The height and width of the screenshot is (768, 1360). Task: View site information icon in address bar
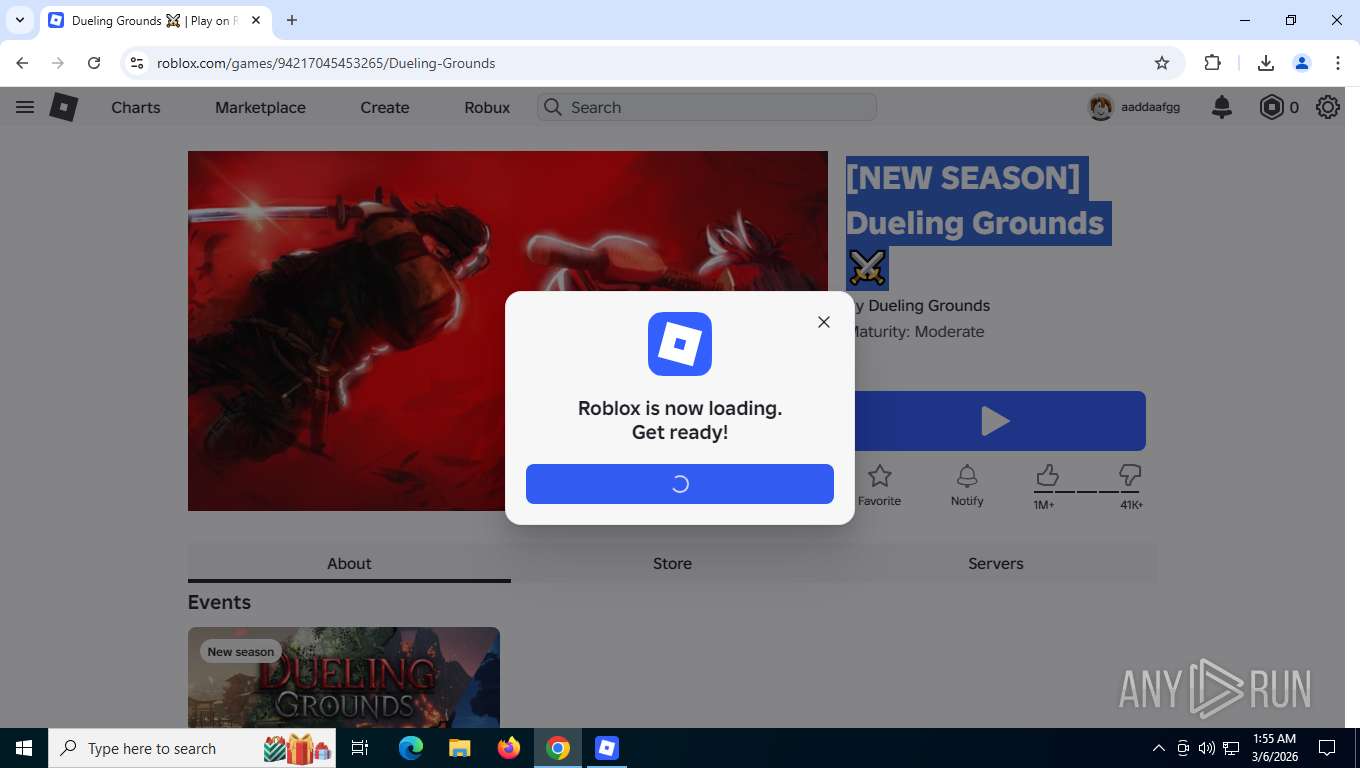pos(137,63)
